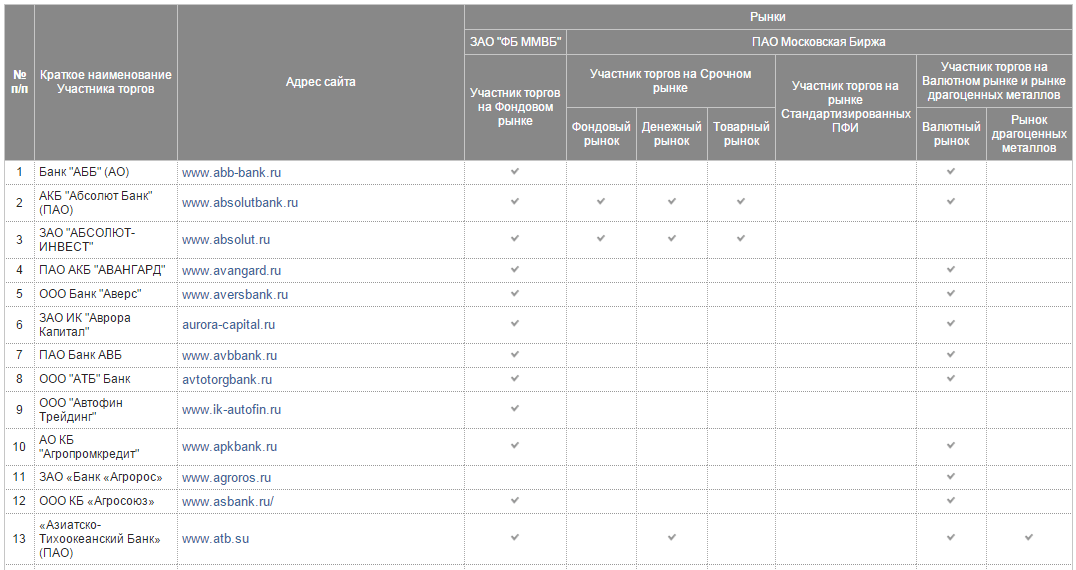
Task: Click the Рынок драгоценных металлов column header
Action: (x=1028, y=134)
